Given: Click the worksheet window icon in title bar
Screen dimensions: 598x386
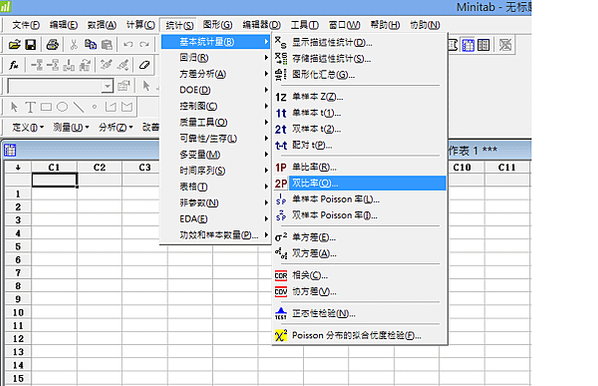Looking at the screenshot, I should pyautogui.click(x=10, y=150).
